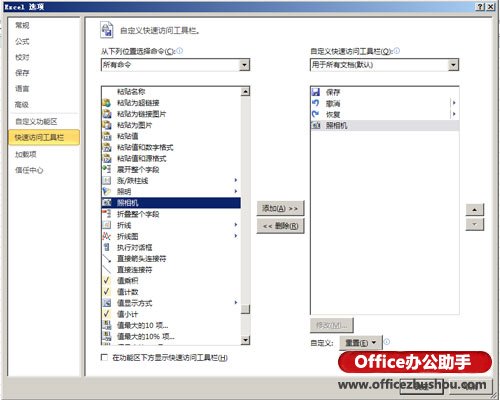
Task: Select the 粘贴为超链接 command icon
Action: (x=106, y=103)
